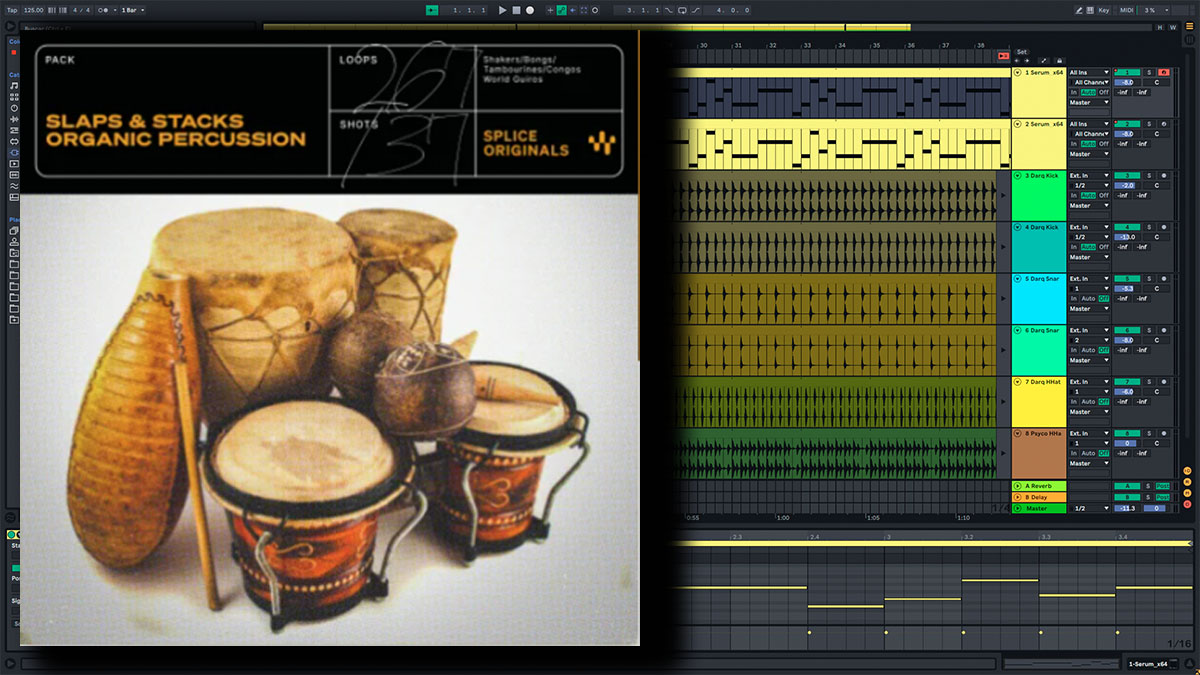The width and height of the screenshot is (1200, 675).
Task: Deactivate track 1 with its activator button
Action: [x=1127, y=73]
